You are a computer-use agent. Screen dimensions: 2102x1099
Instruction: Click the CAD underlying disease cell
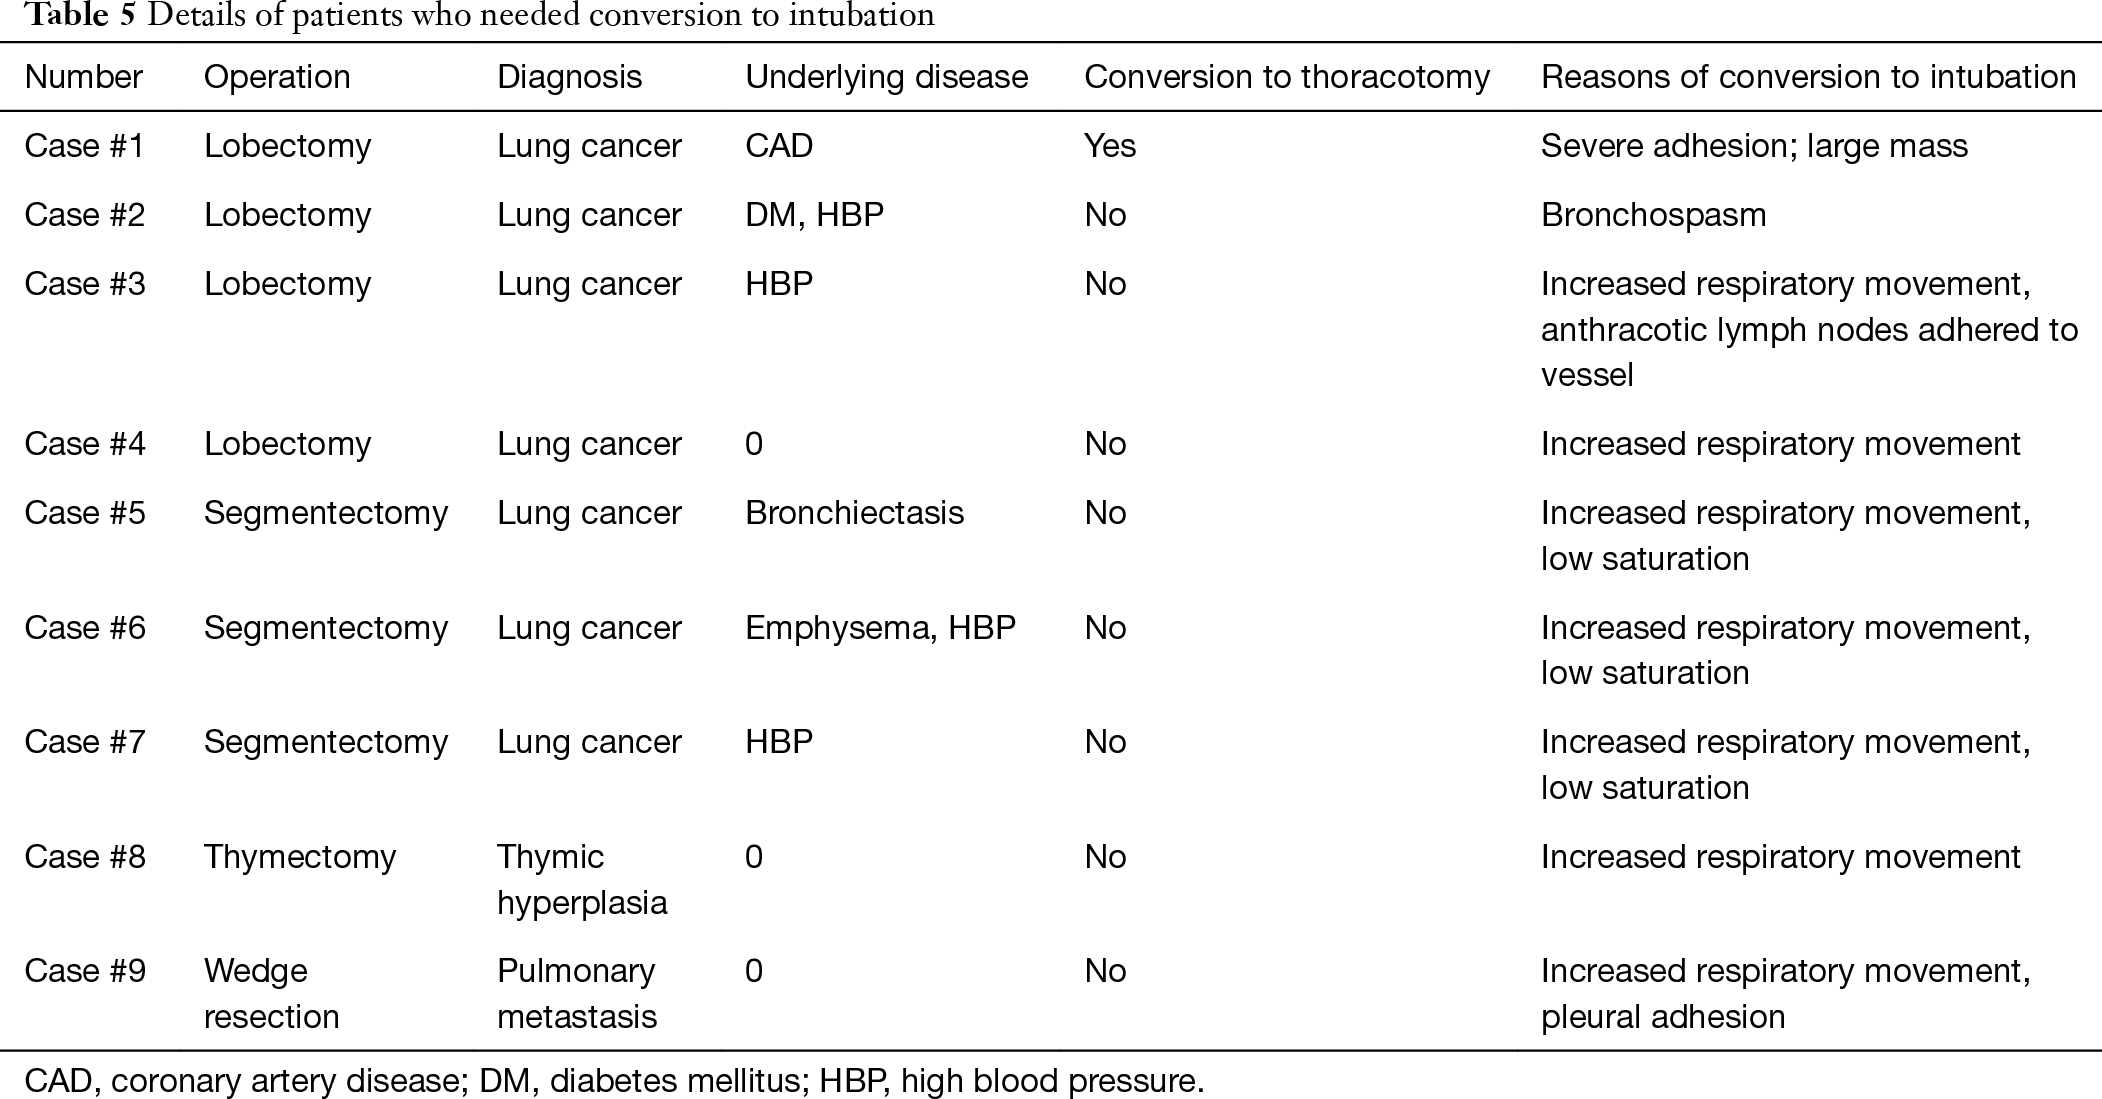[779, 146]
